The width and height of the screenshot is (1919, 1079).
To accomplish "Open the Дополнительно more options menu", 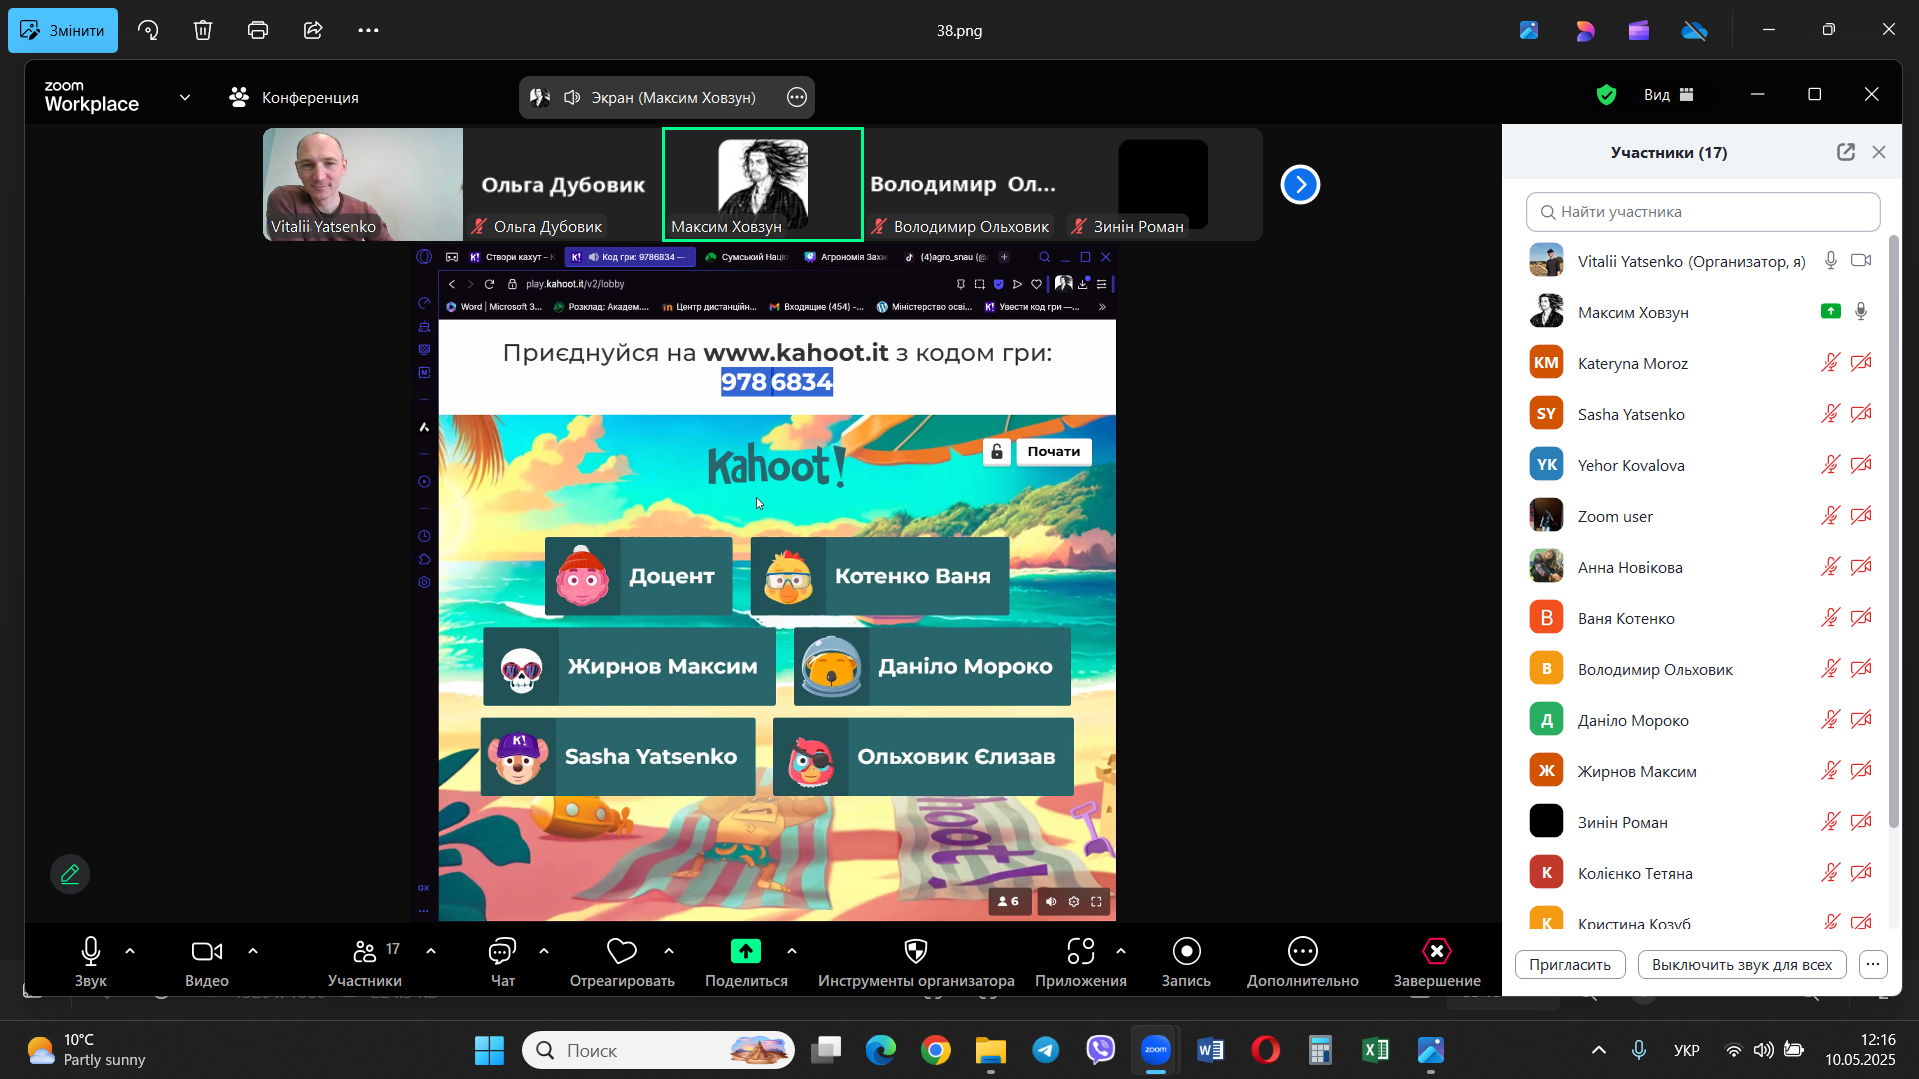I will coord(1302,961).
